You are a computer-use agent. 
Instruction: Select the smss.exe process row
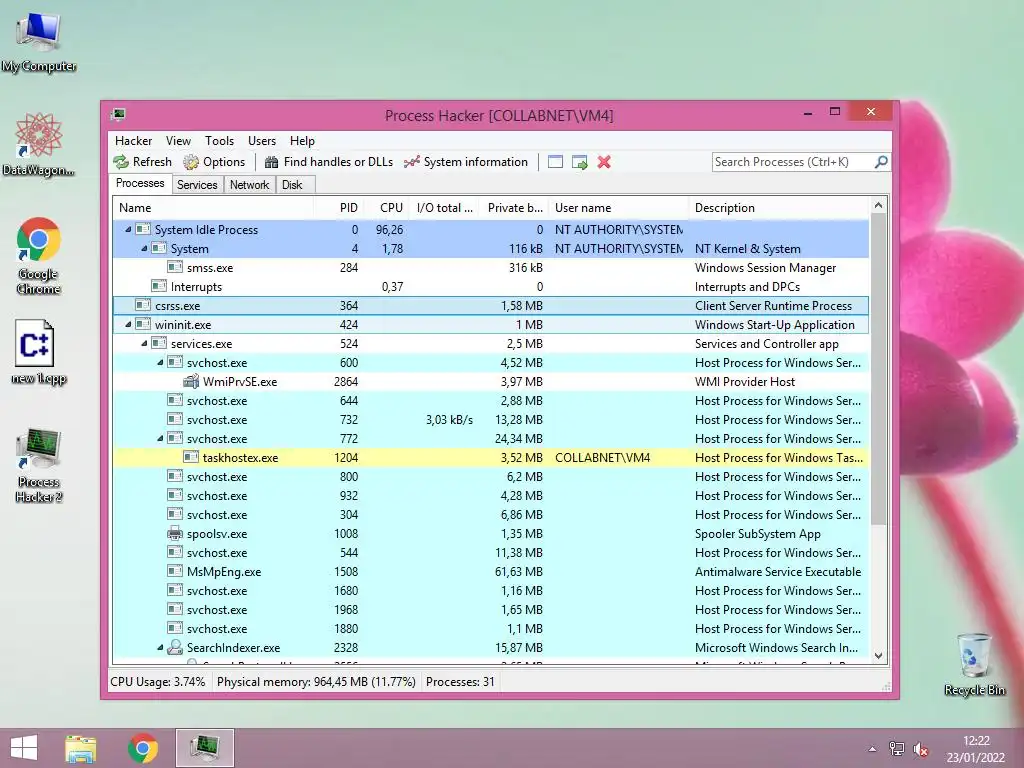[490, 267]
